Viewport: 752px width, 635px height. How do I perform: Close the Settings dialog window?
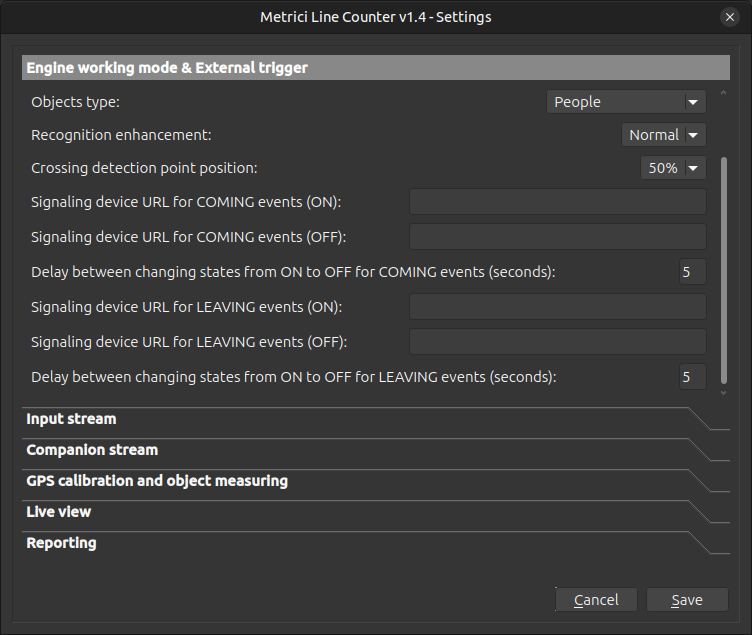tap(729, 17)
